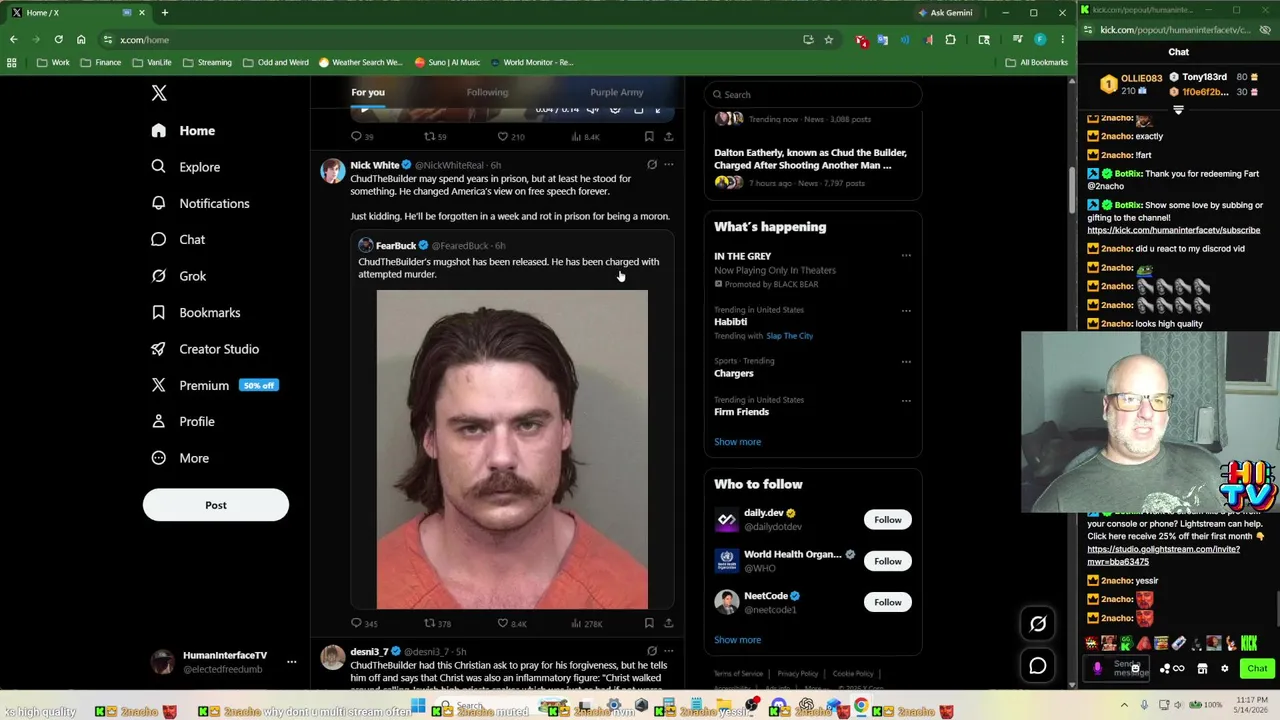Open options menu for the Habibti trend
This screenshot has width=1280, height=720.
[906, 310]
